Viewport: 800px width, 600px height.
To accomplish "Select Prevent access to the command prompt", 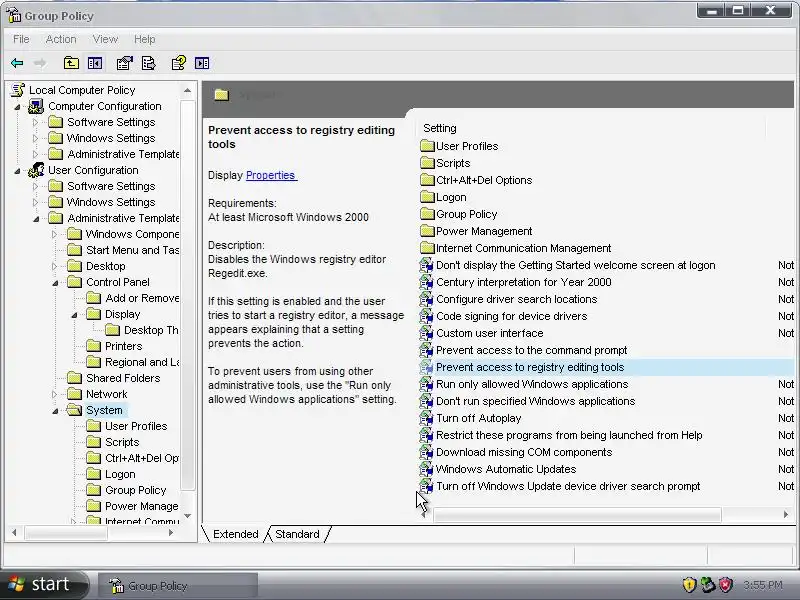I will (x=531, y=351).
